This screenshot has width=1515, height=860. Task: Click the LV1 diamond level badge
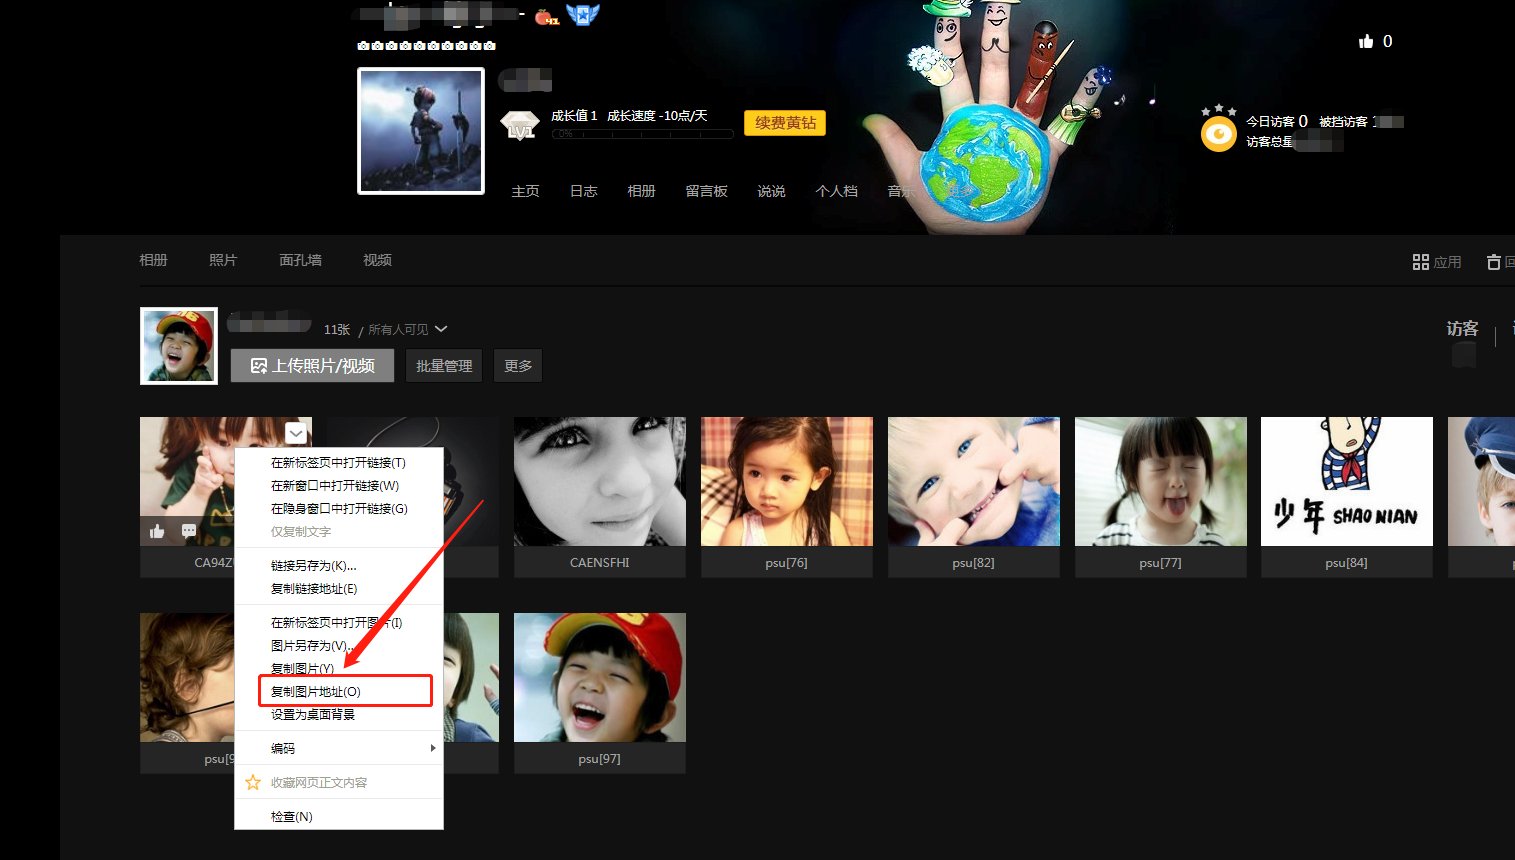pyautogui.click(x=519, y=126)
